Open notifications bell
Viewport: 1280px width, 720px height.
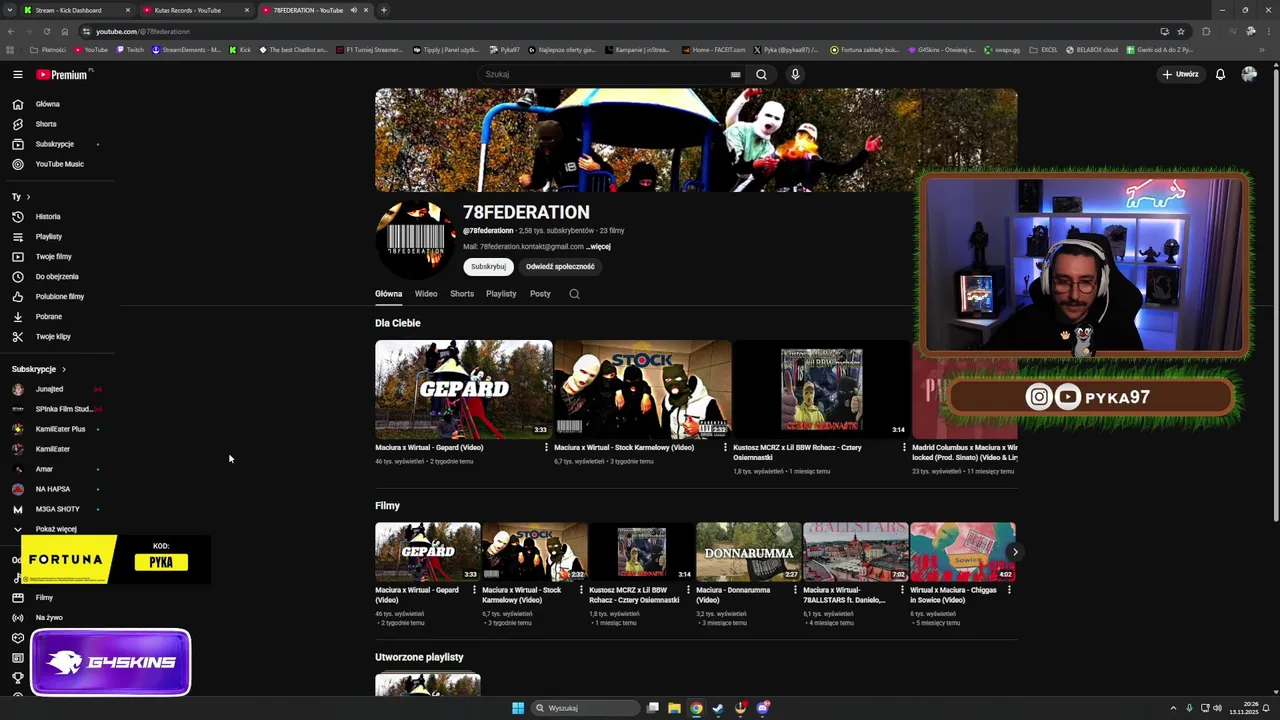(1220, 74)
